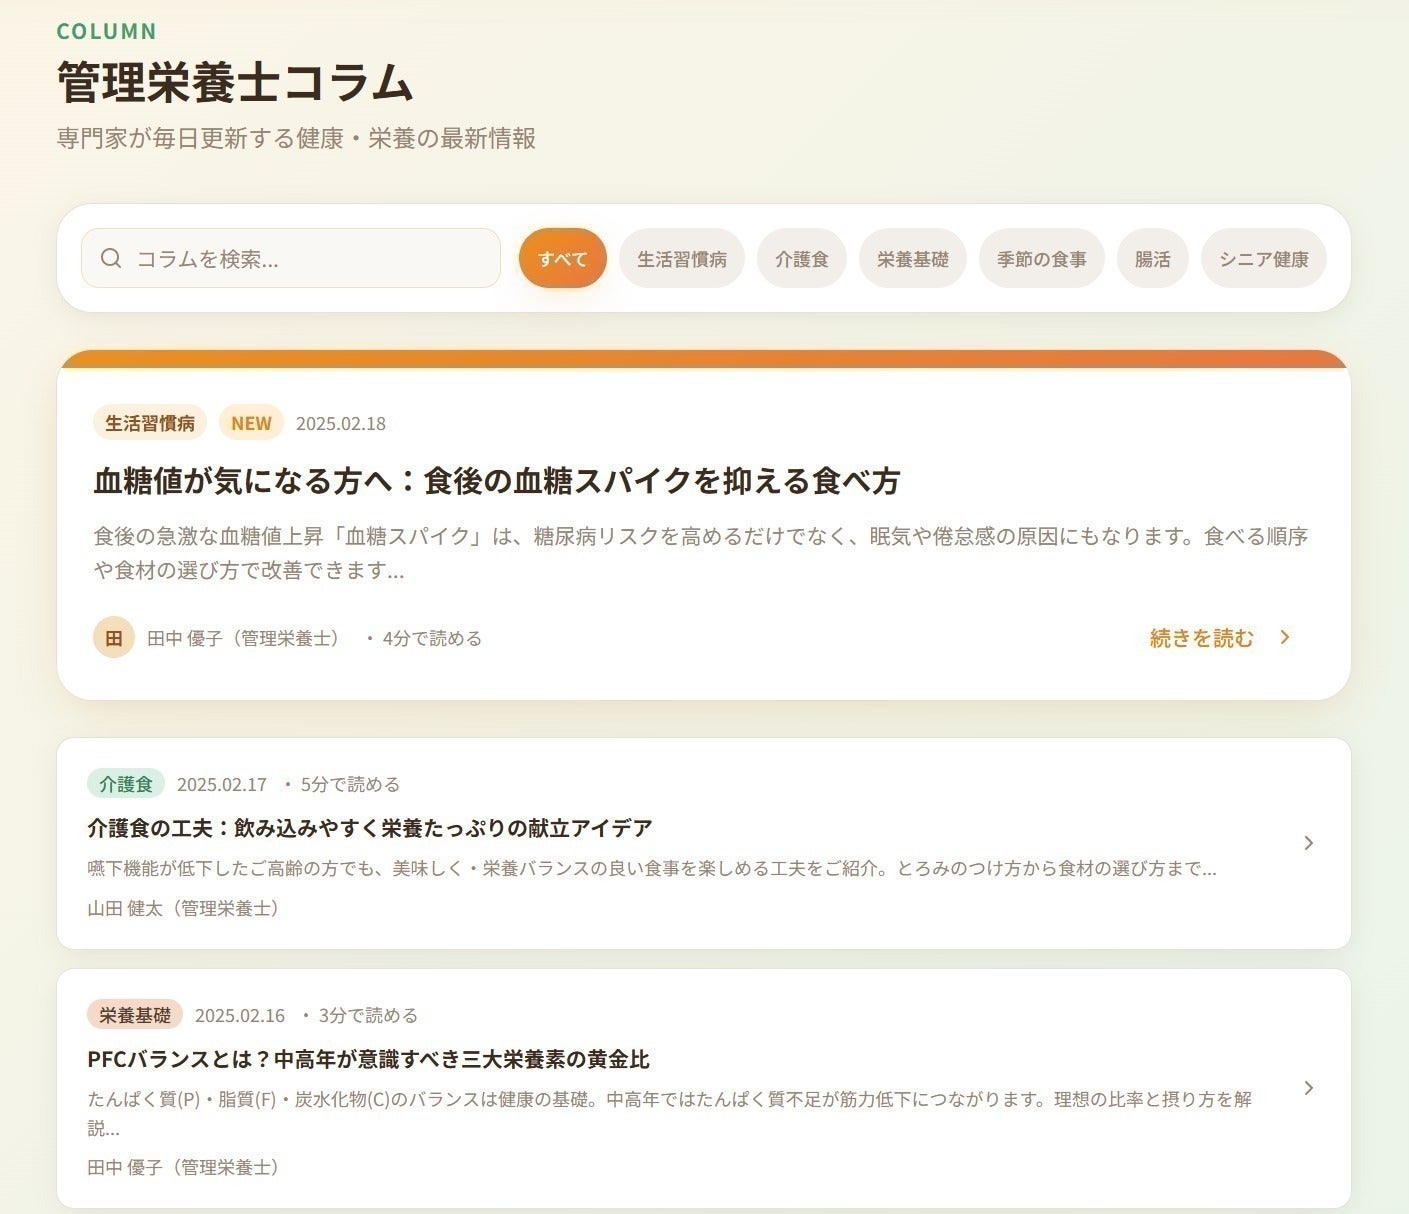Open the 介護食 filter category

point(802,258)
